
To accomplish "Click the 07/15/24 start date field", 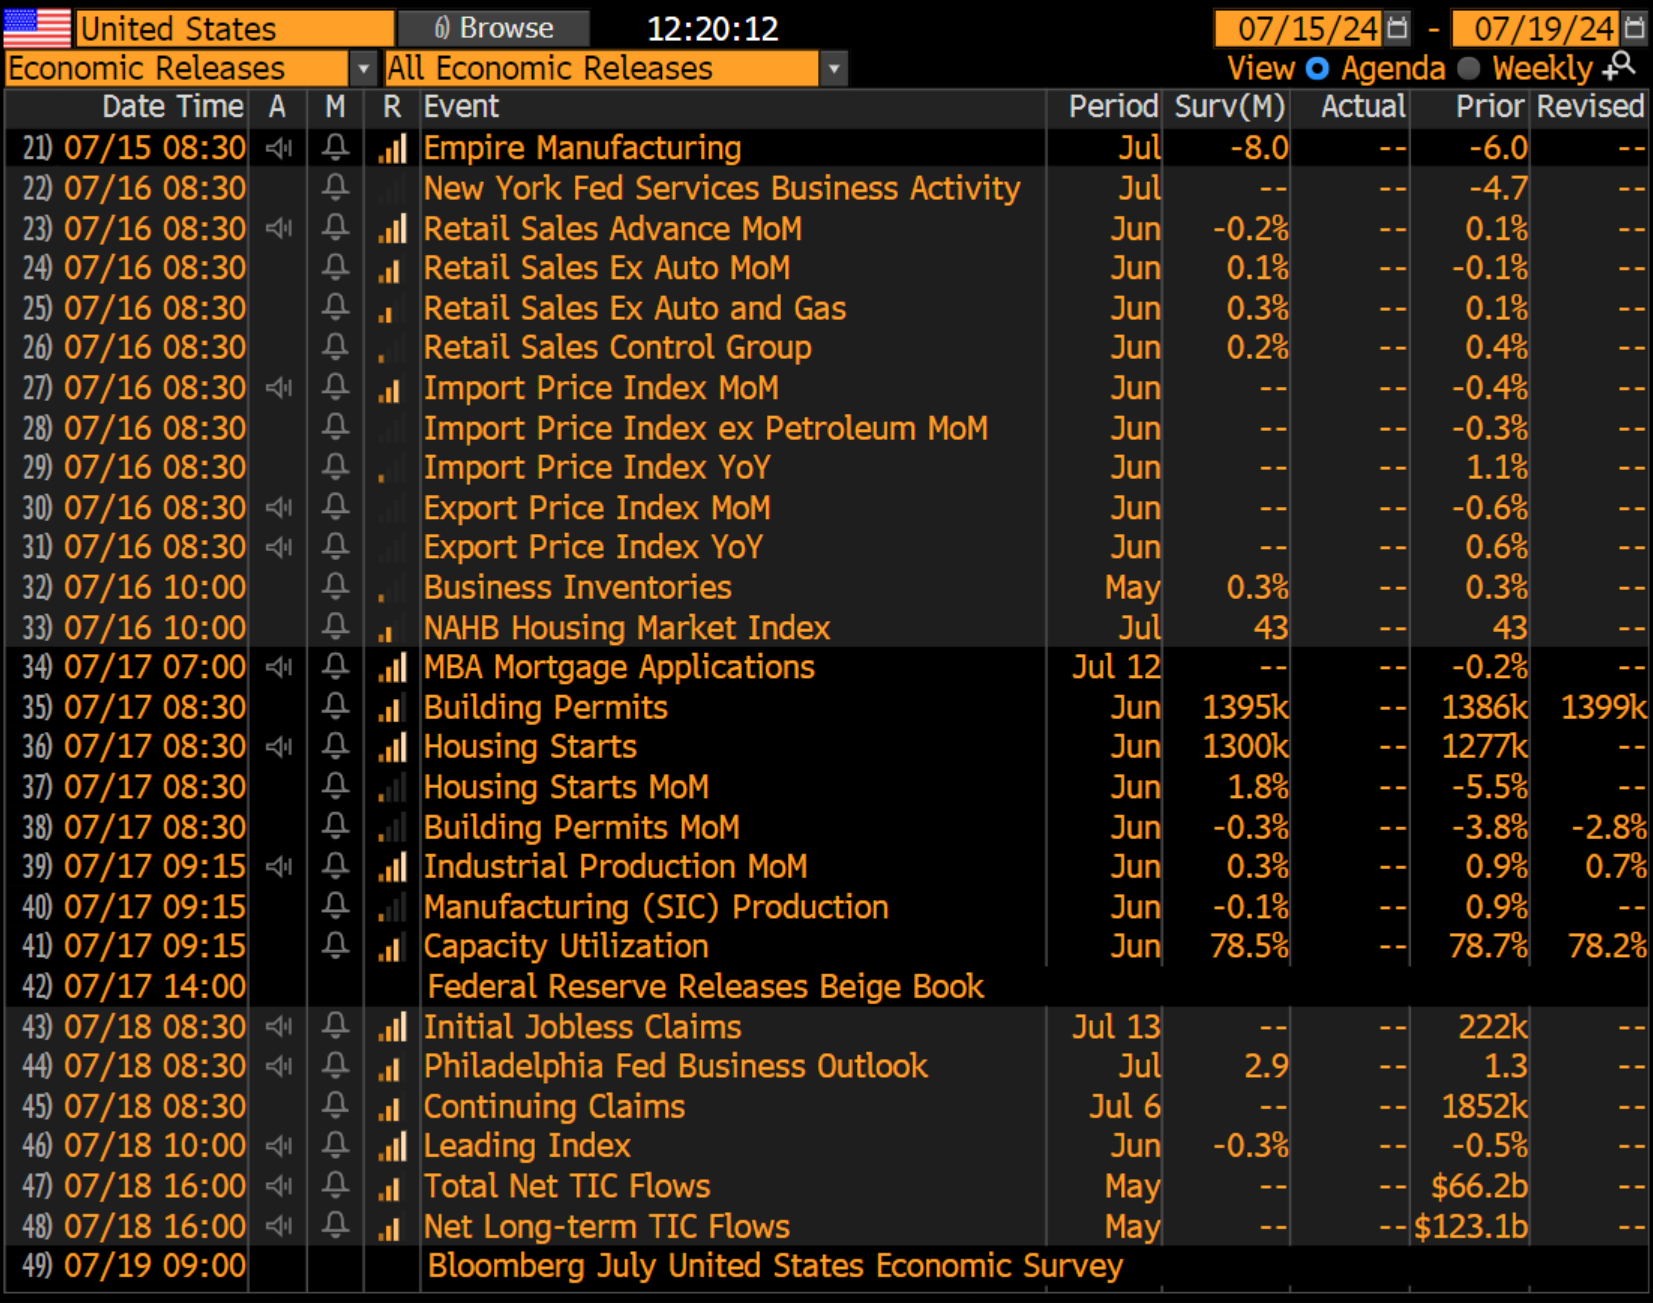I will coord(1298,28).
